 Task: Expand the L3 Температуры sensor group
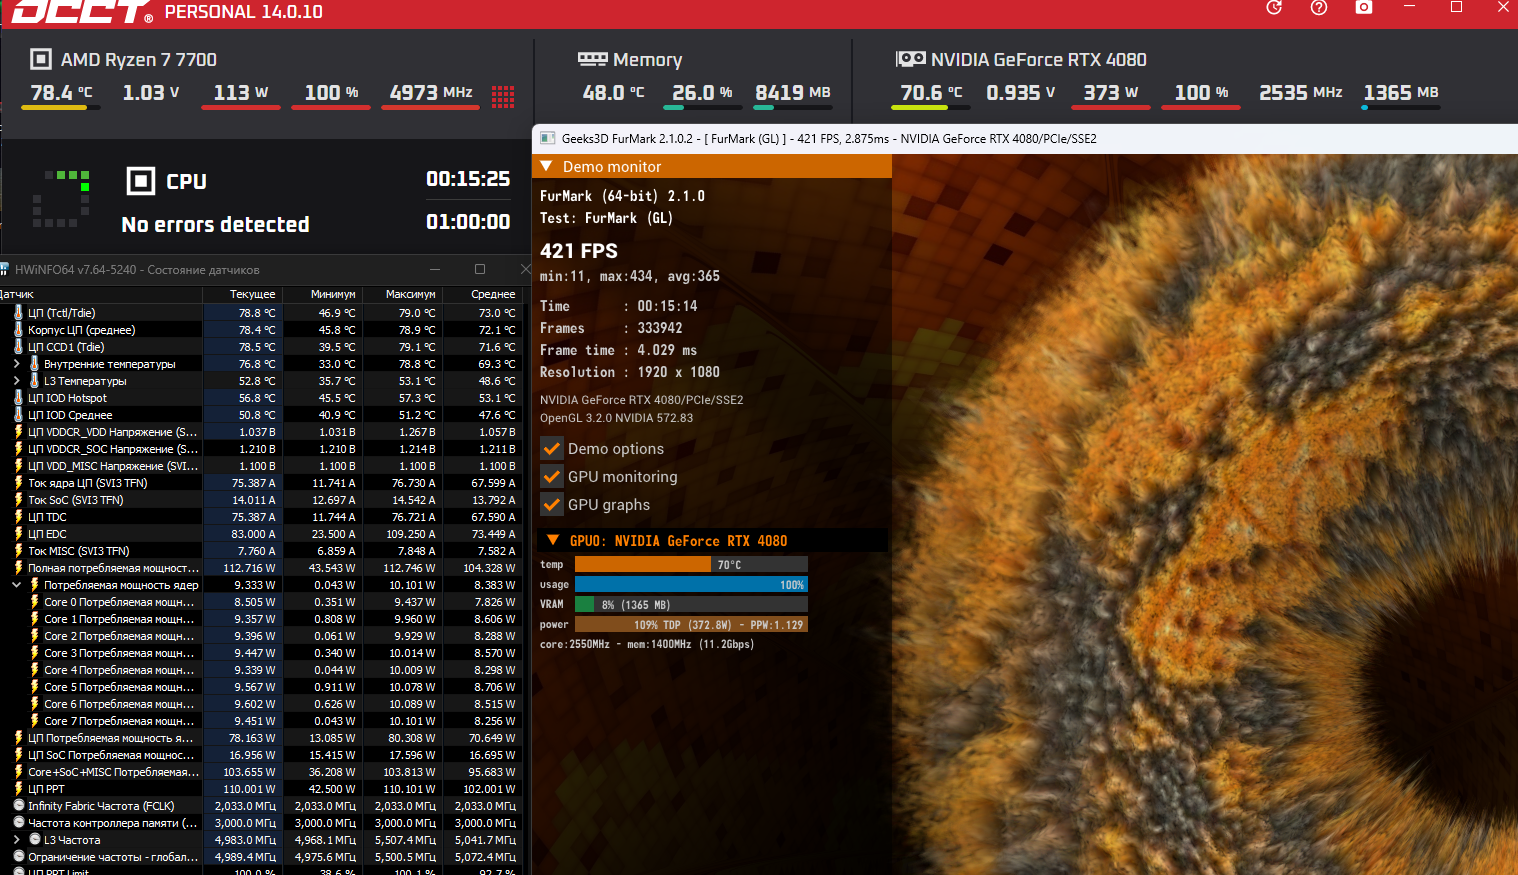coord(17,381)
